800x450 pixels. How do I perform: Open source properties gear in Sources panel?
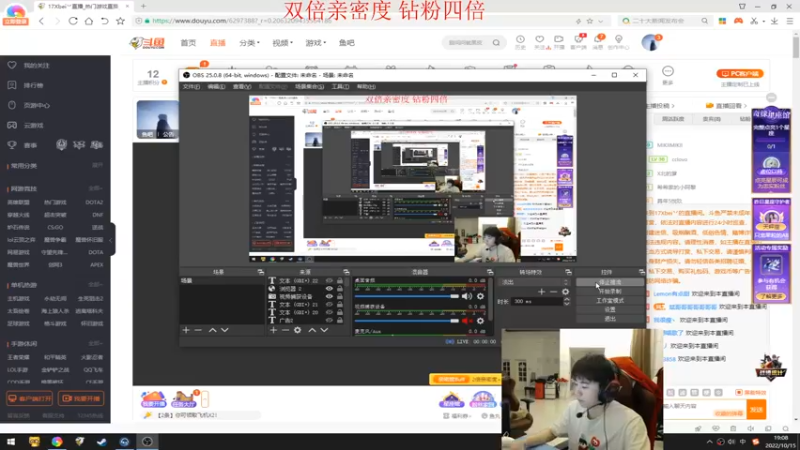pos(298,330)
